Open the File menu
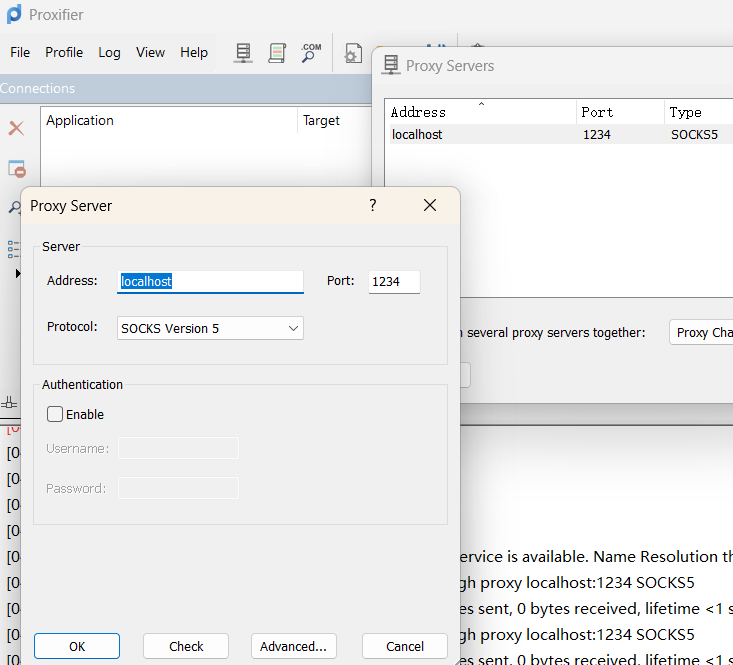Screen dimensions: 733x665 click(20, 52)
